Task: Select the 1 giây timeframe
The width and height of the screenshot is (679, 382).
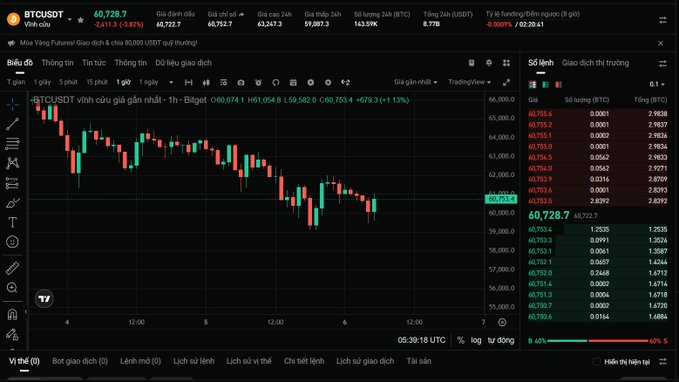Action: pos(42,82)
